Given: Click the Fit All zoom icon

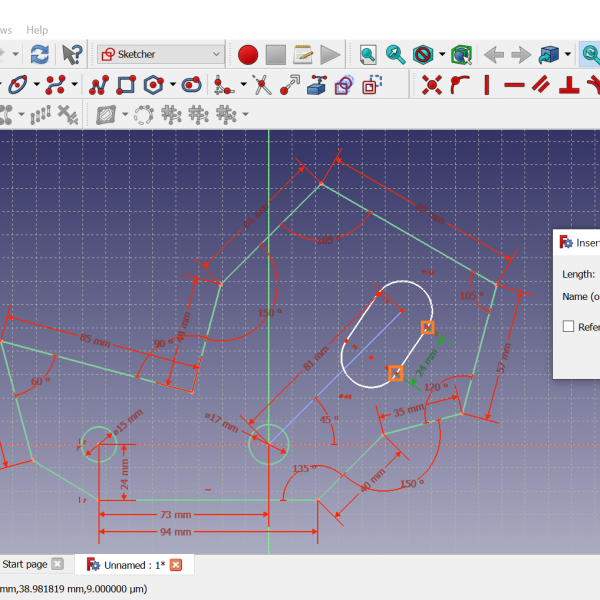Looking at the screenshot, I should pos(368,54).
